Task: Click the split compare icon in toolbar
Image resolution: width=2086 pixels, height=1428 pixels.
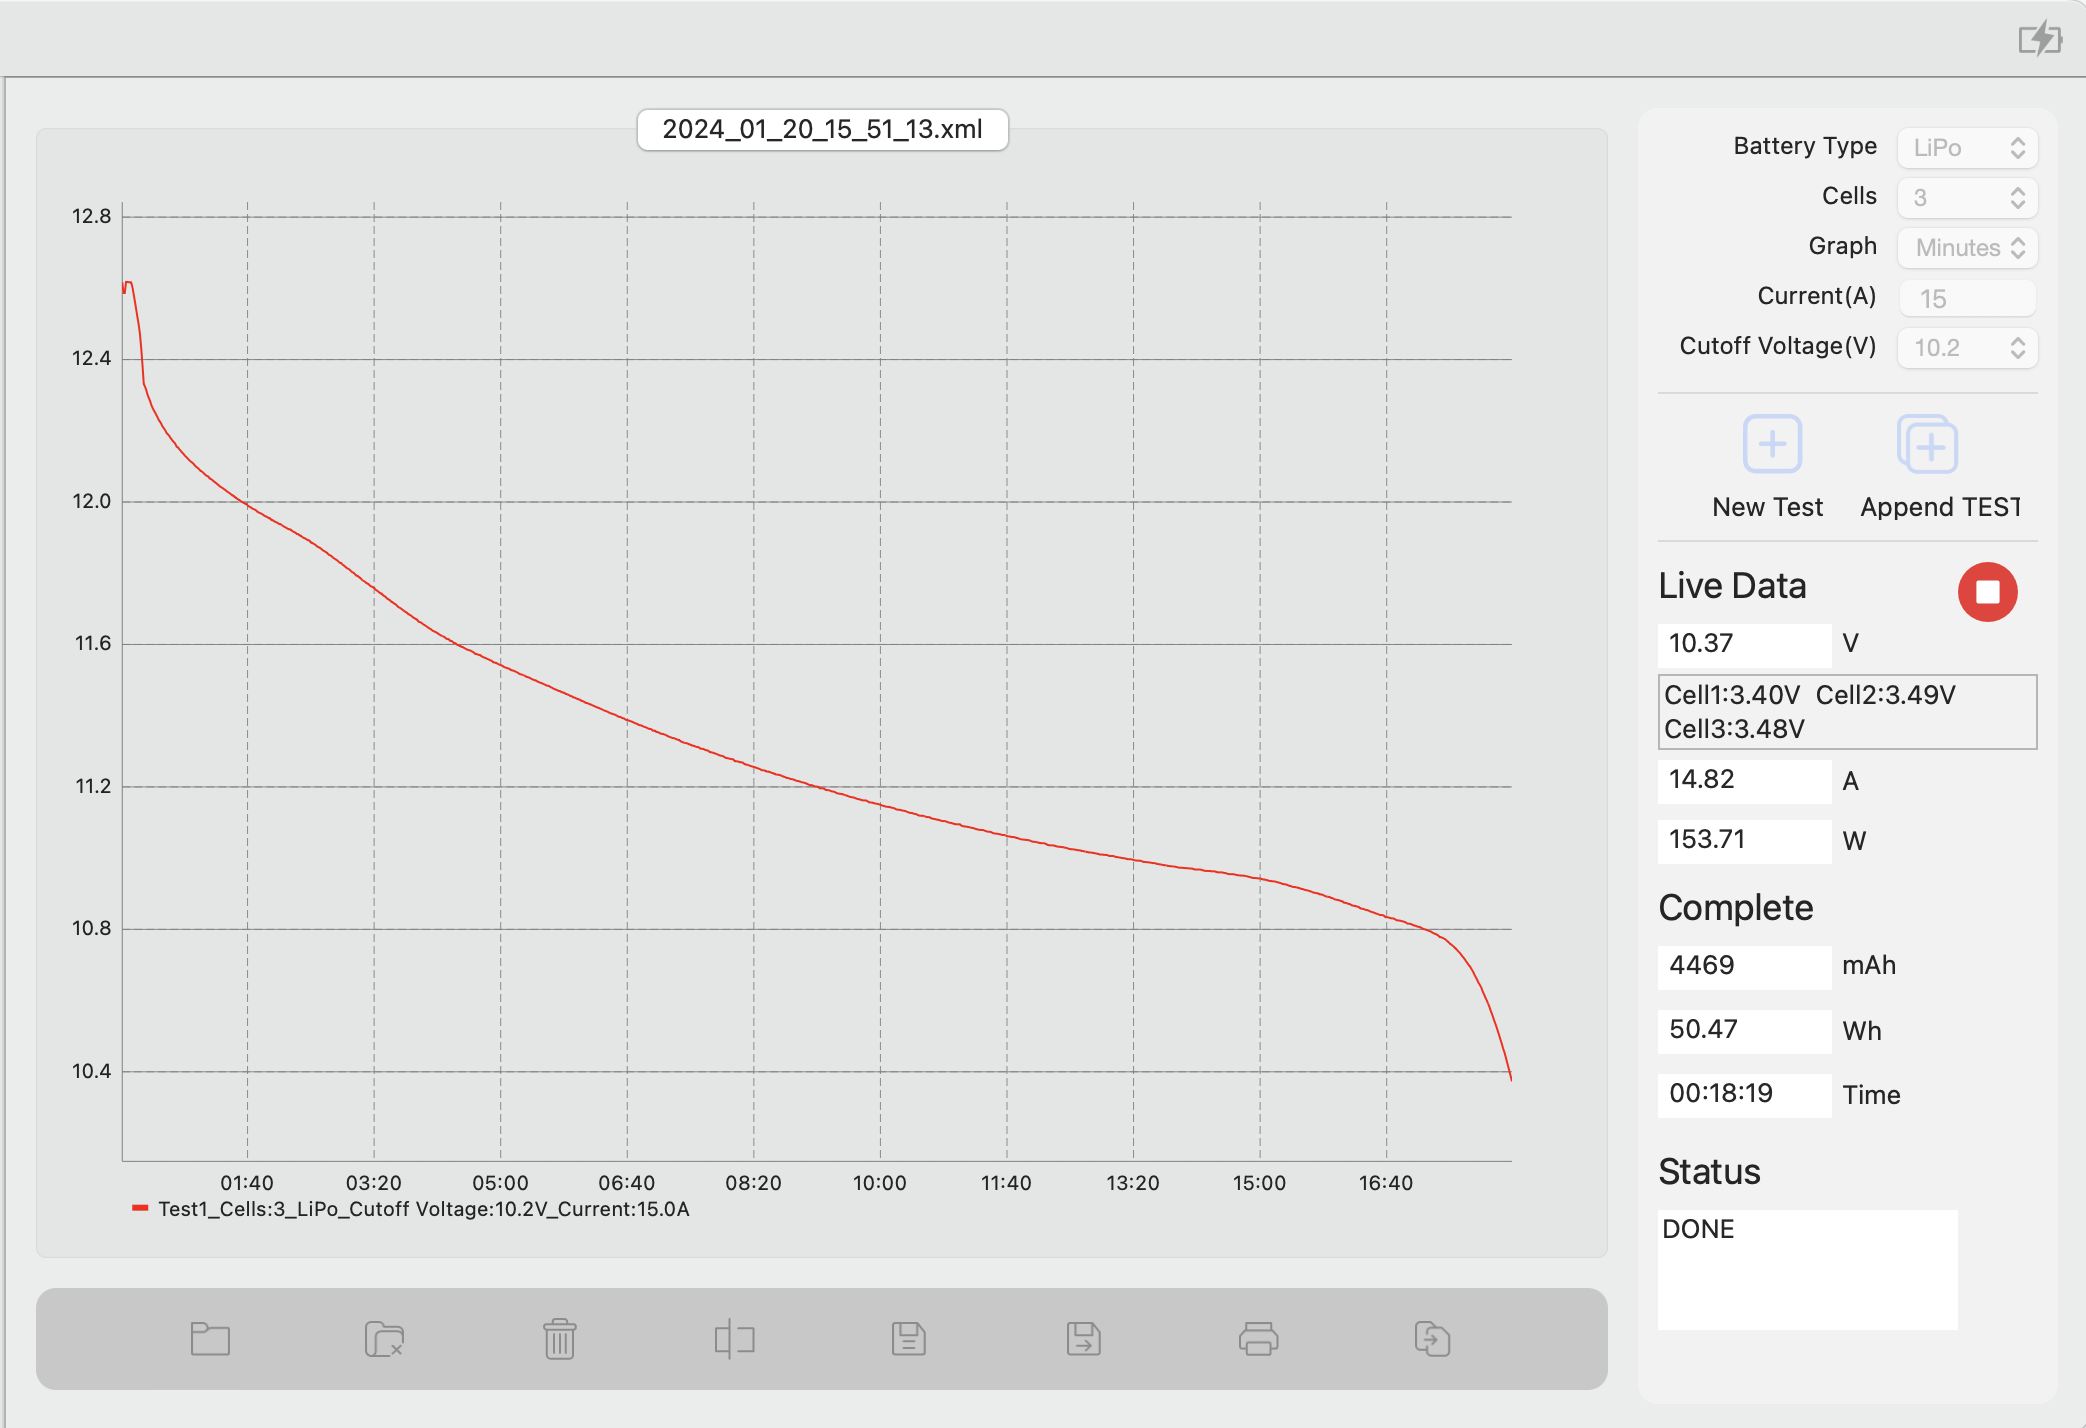Action: click(x=734, y=1339)
